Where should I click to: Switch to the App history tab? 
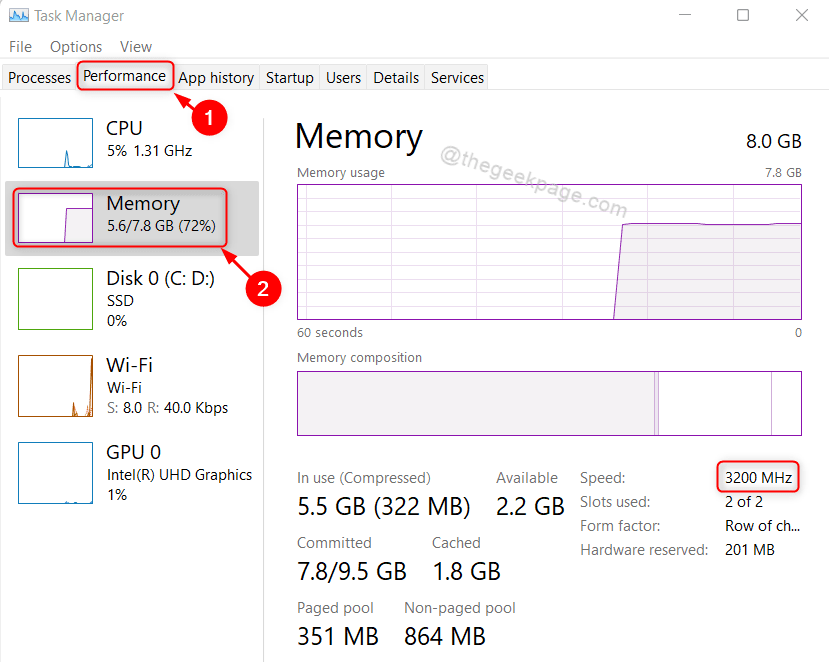(x=215, y=77)
